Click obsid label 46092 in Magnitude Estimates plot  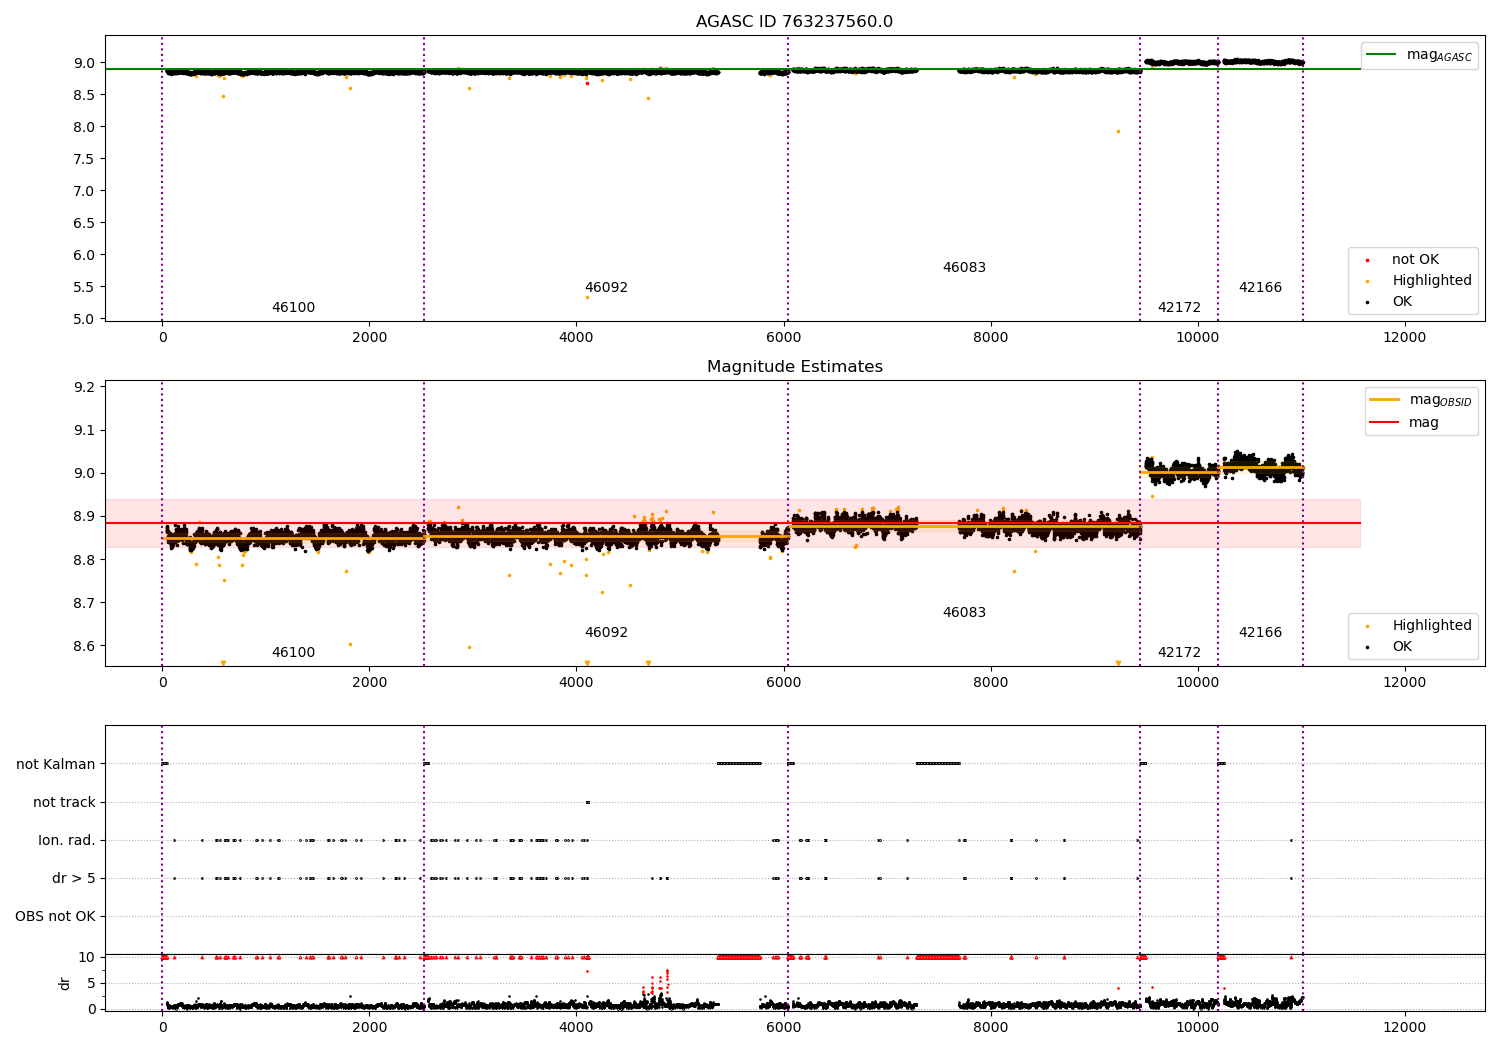tap(606, 633)
